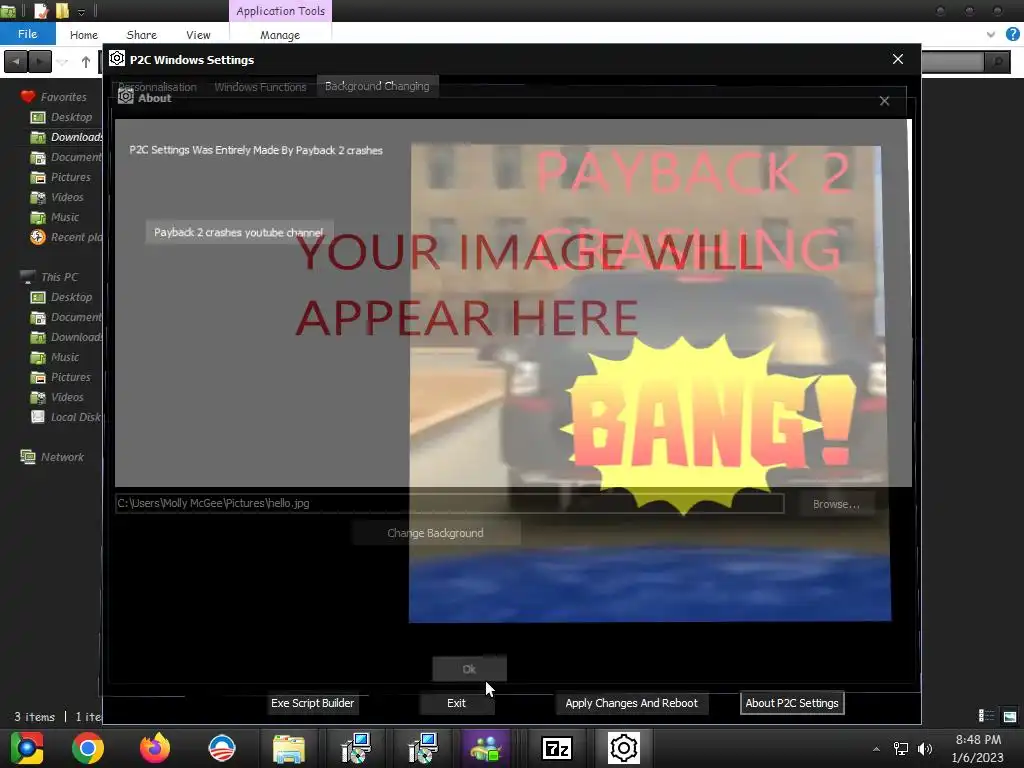Open the messenger people icon on taskbar
The height and width of the screenshot is (768, 1024).
click(486, 748)
